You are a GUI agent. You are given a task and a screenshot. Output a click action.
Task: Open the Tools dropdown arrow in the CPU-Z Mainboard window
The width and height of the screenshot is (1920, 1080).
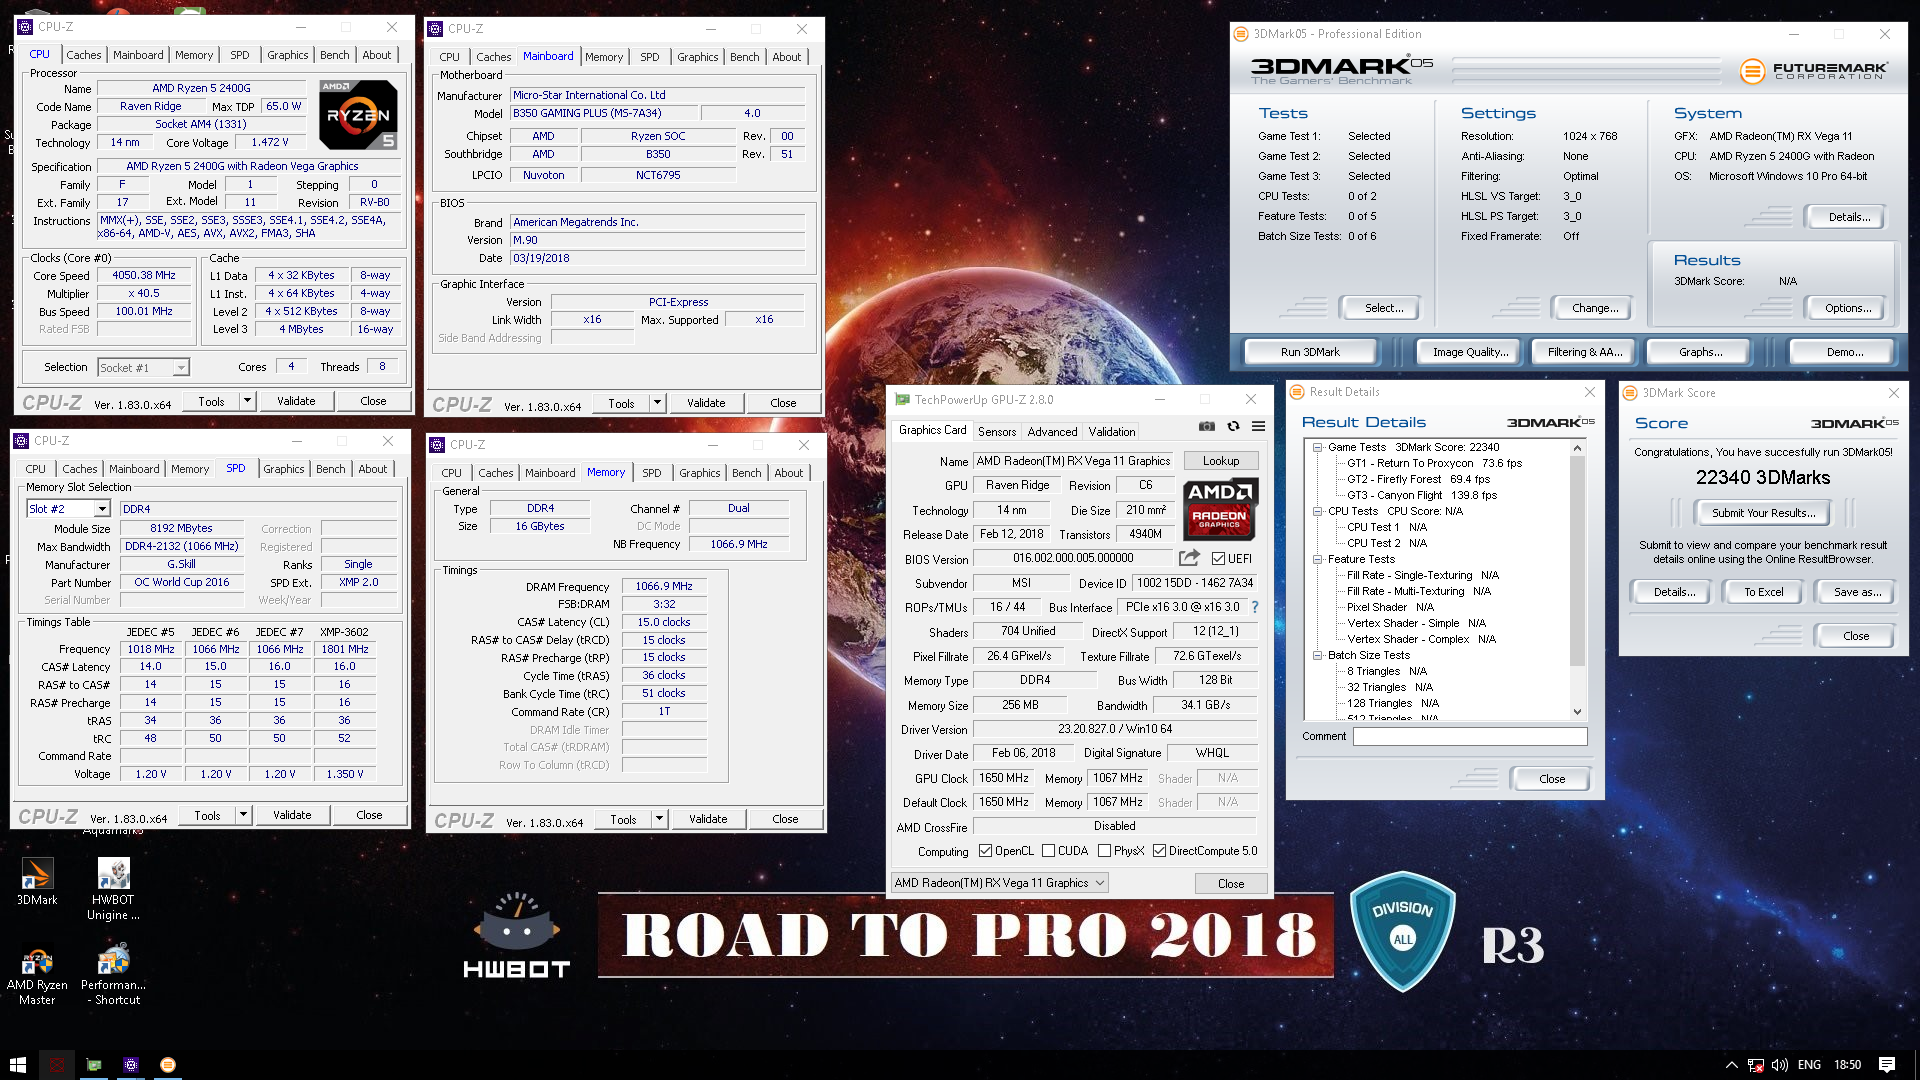657,403
